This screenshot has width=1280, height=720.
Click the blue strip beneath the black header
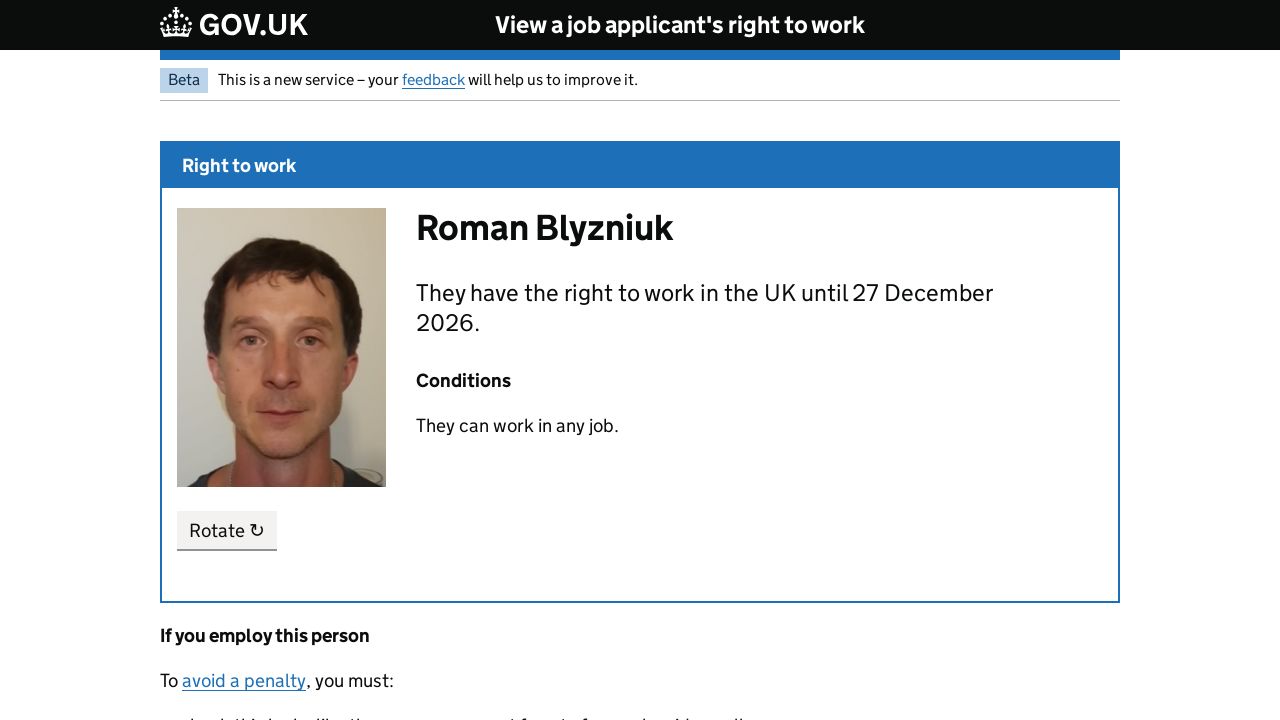tap(640, 55)
